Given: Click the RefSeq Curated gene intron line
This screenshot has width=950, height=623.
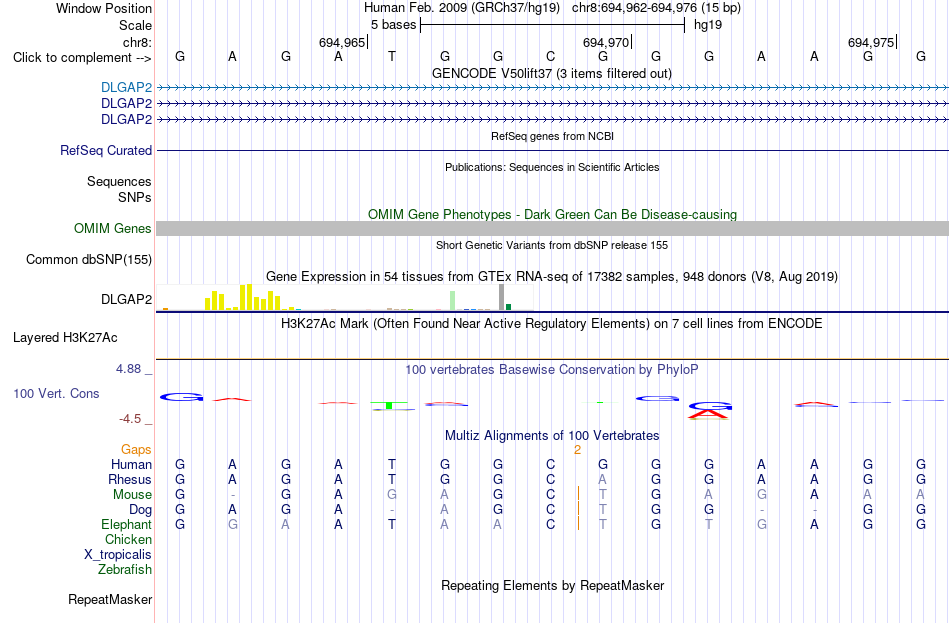Looking at the screenshot, I should pos(552,150).
